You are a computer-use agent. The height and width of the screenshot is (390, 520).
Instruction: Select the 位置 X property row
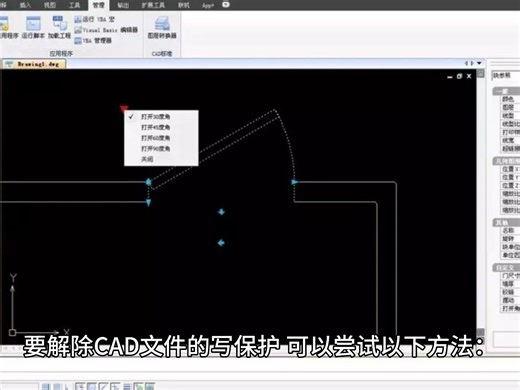click(510, 169)
